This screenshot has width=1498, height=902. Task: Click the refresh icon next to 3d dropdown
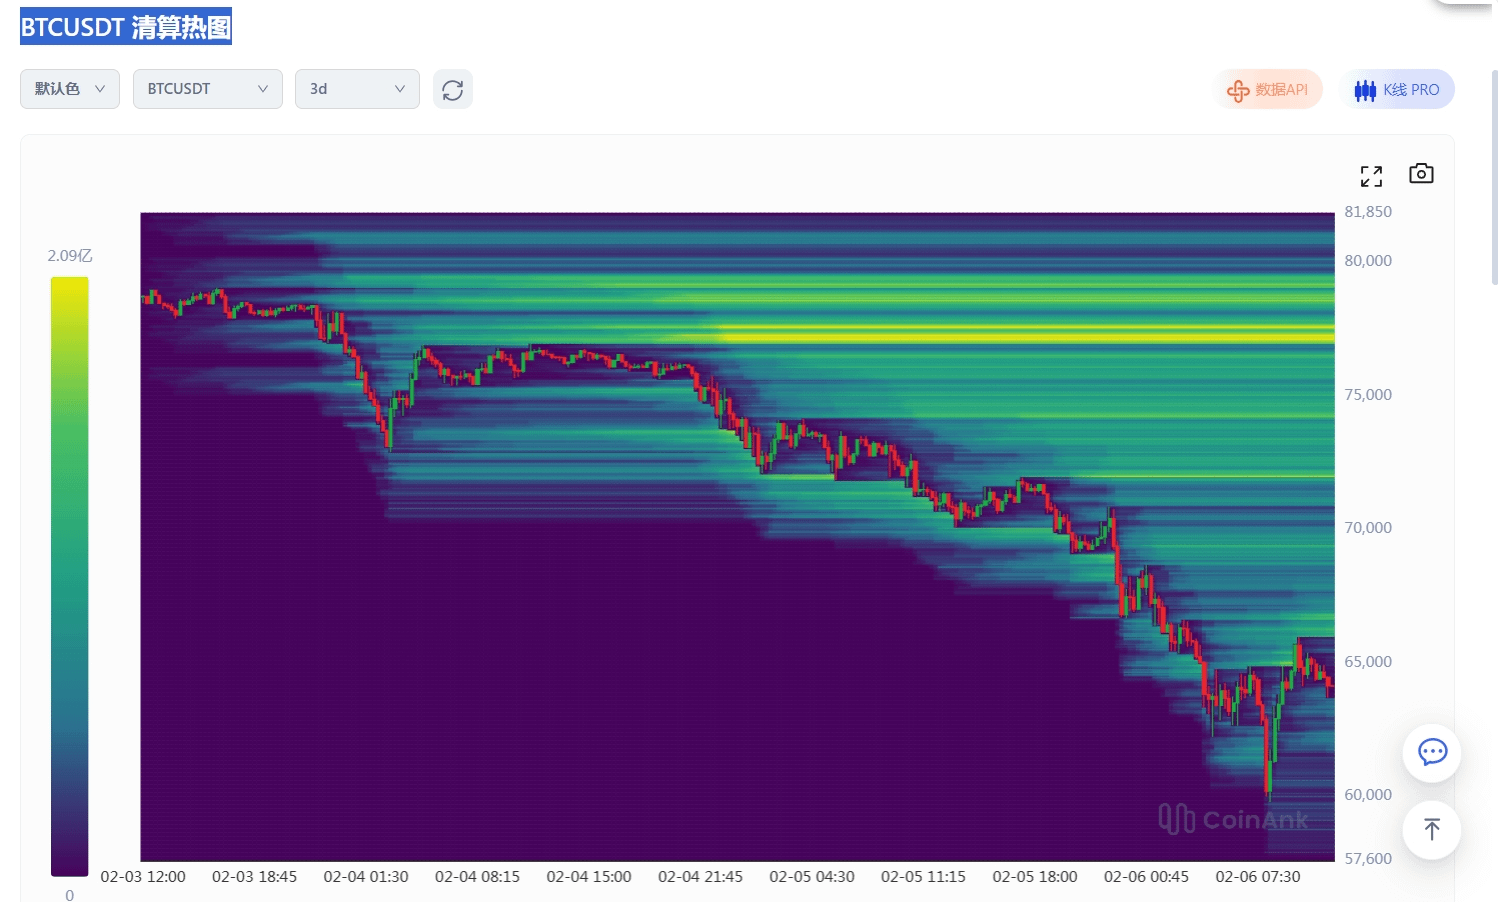tap(452, 90)
